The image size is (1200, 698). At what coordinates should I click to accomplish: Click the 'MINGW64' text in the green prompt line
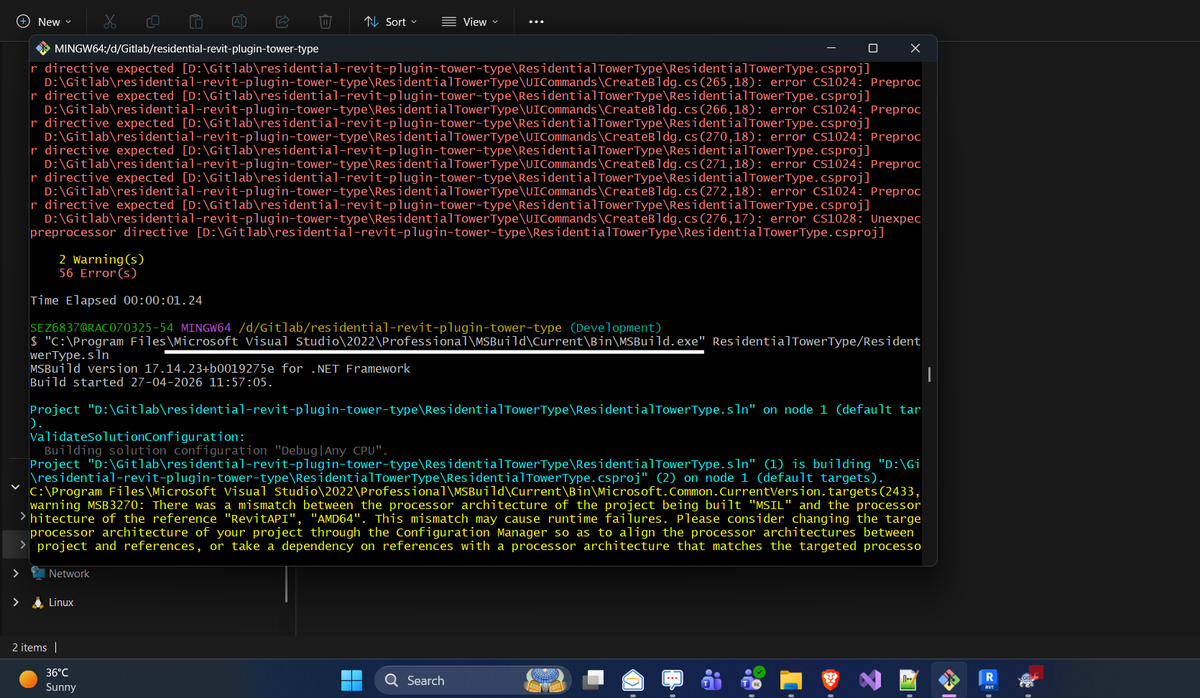pyautogui.click(x=206, y=328)
